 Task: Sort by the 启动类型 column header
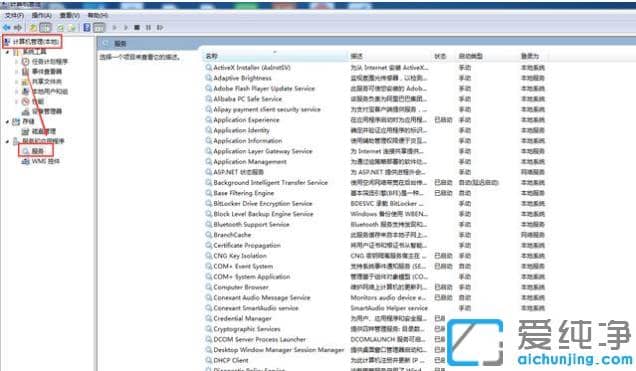click(487, 56)
